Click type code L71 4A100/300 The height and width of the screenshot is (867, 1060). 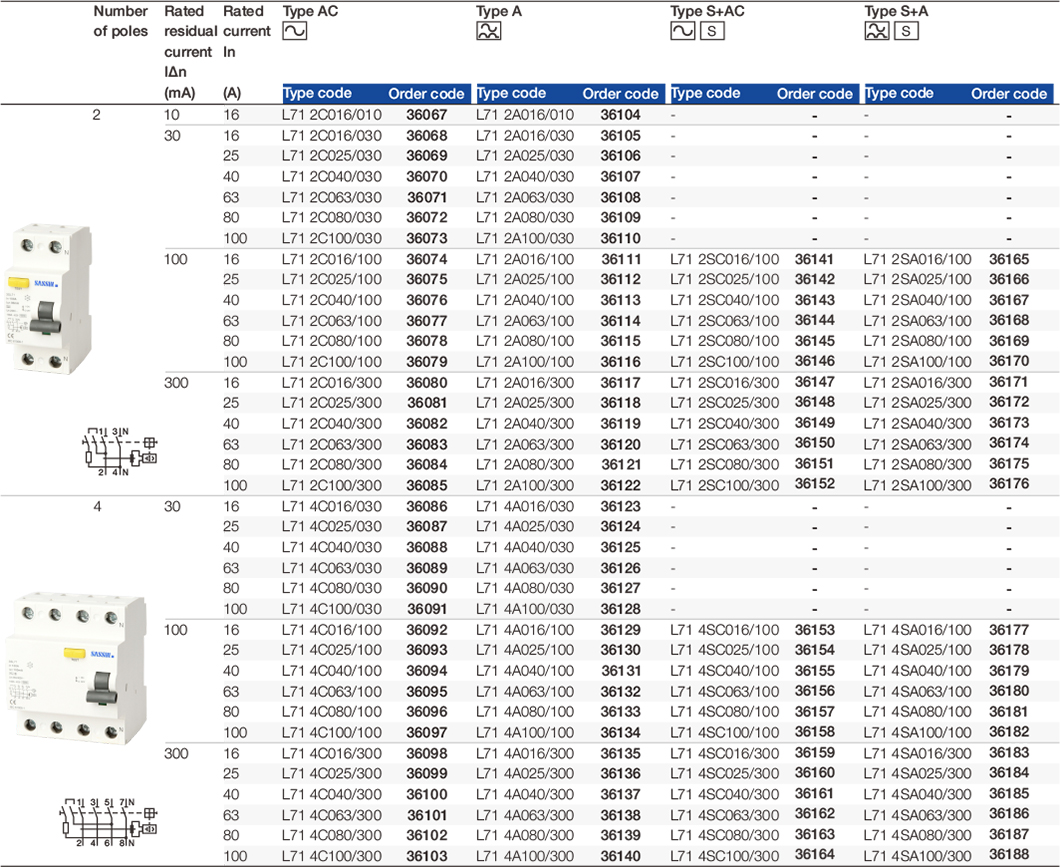click(525, 856)
